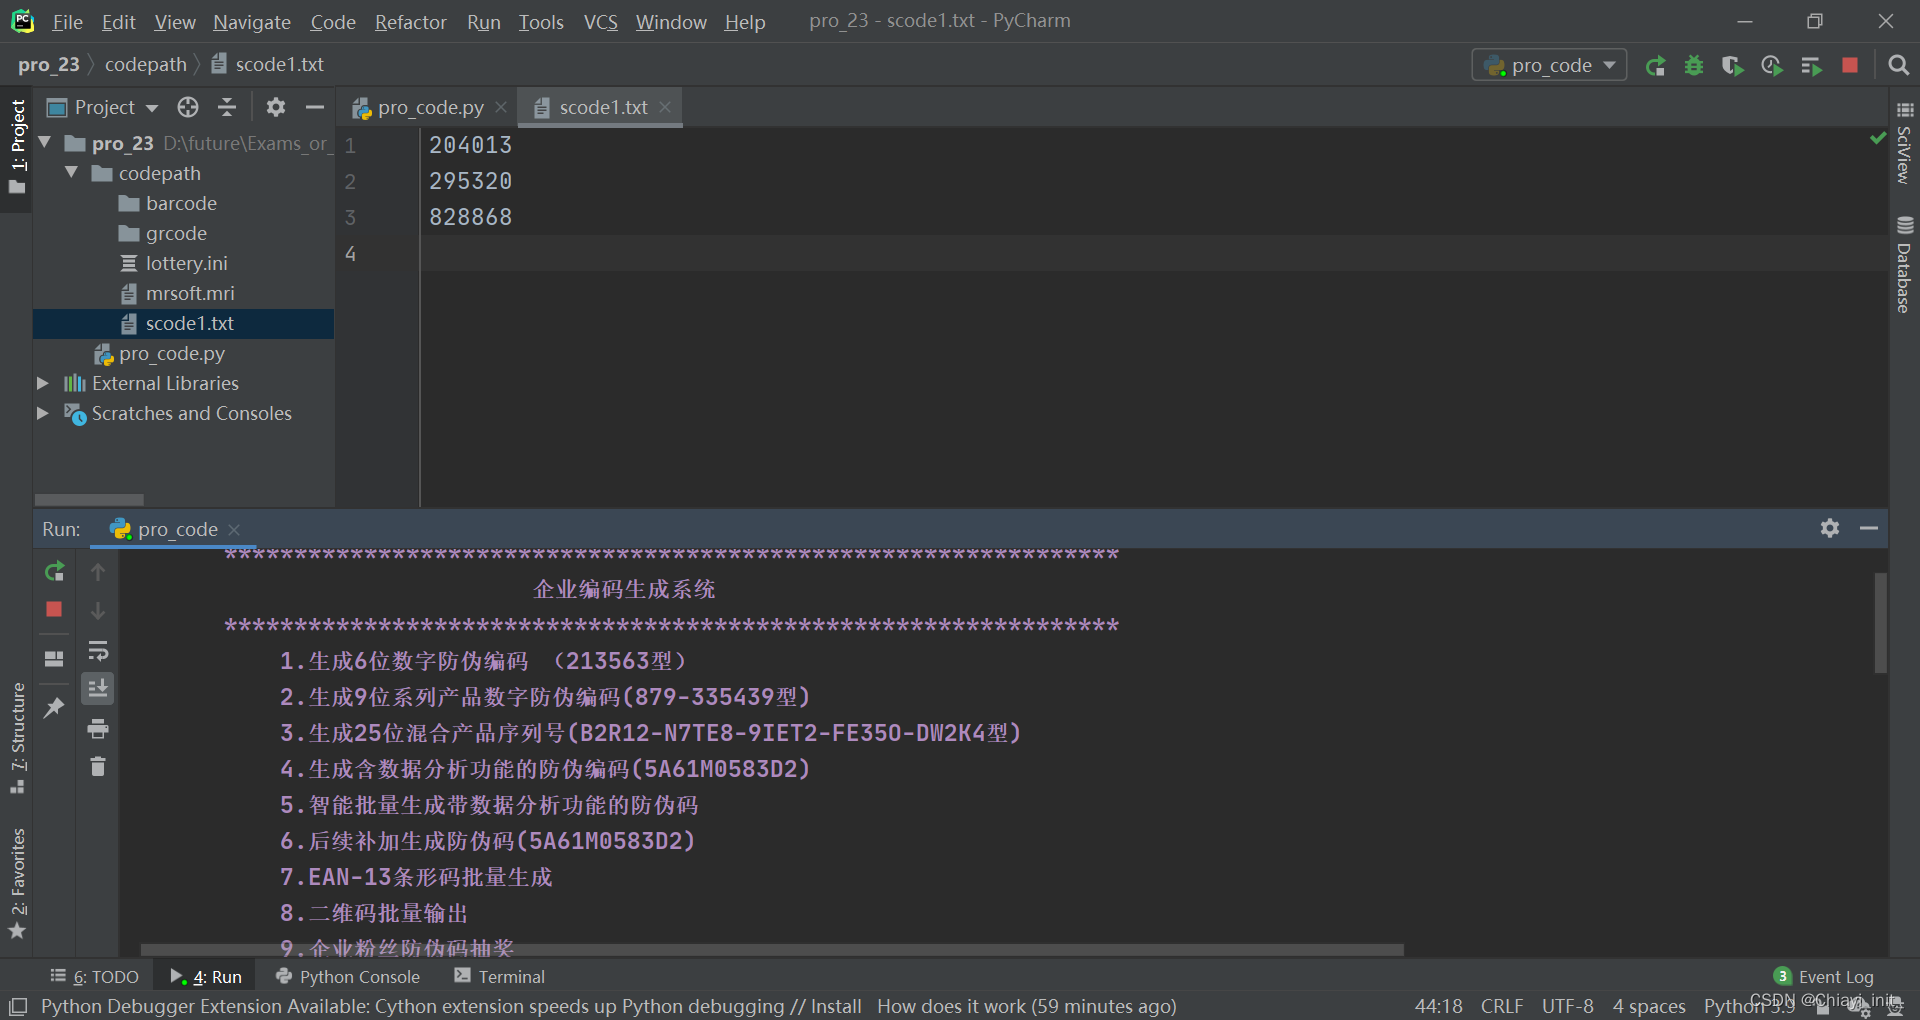Open the SciView side panel

point(1904,144)
